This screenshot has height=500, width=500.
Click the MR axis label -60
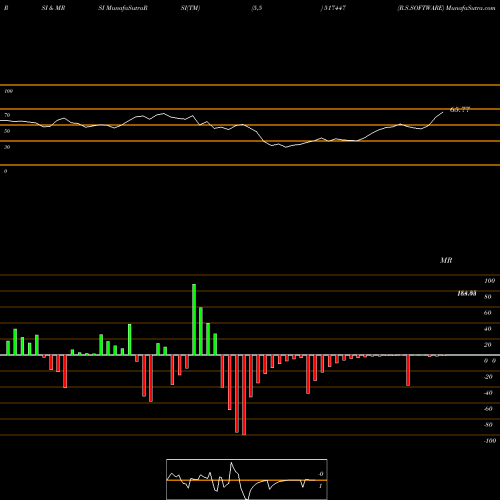pos(488,409)
